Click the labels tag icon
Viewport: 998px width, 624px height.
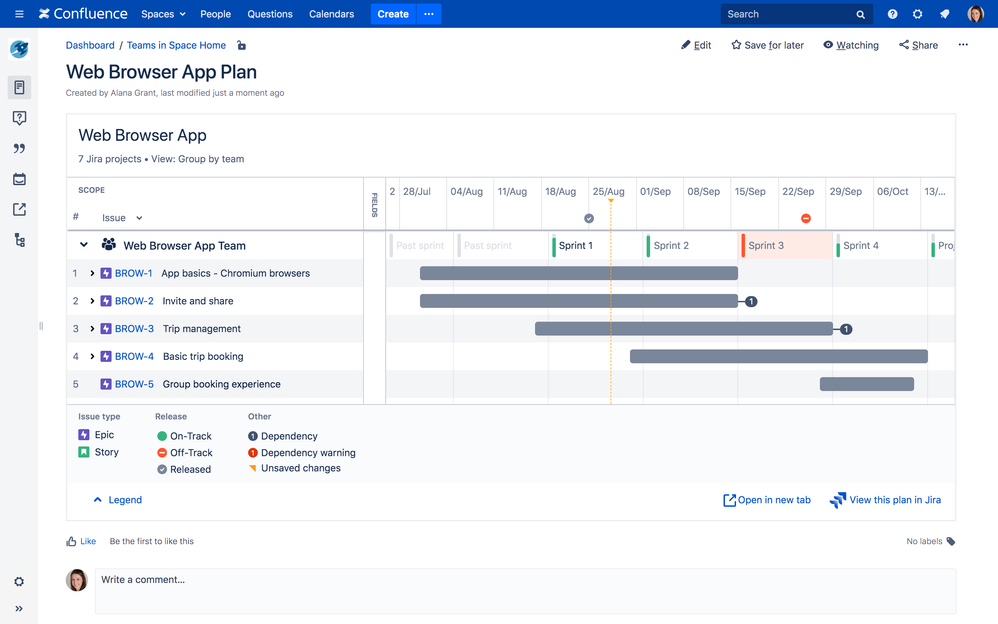pos(951,541)
